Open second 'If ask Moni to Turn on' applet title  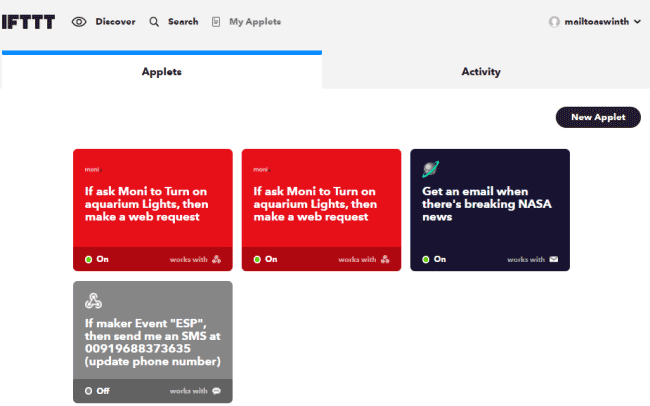[x=315, y=204]
